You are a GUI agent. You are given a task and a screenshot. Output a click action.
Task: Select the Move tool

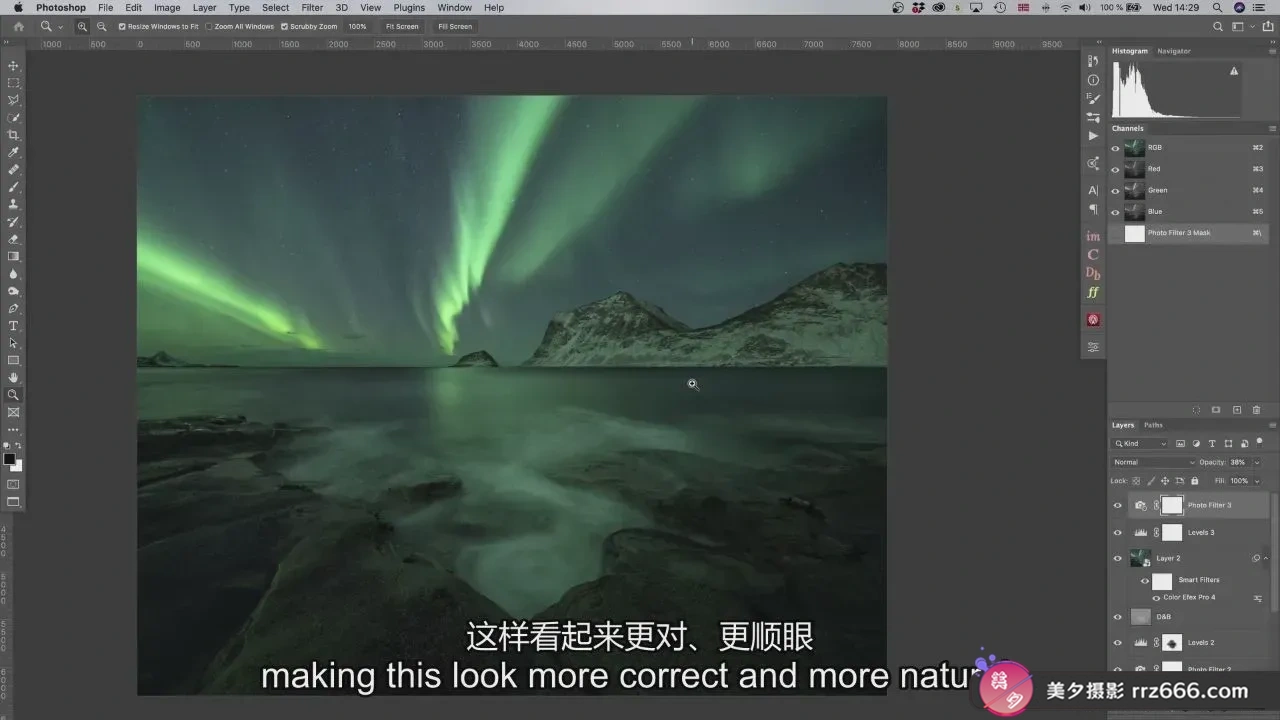[x=13, y=65]
